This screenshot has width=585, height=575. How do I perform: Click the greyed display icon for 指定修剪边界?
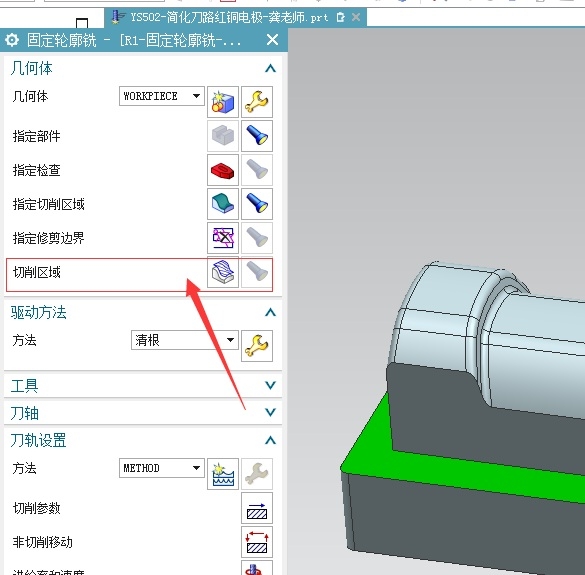coord(257,238)
